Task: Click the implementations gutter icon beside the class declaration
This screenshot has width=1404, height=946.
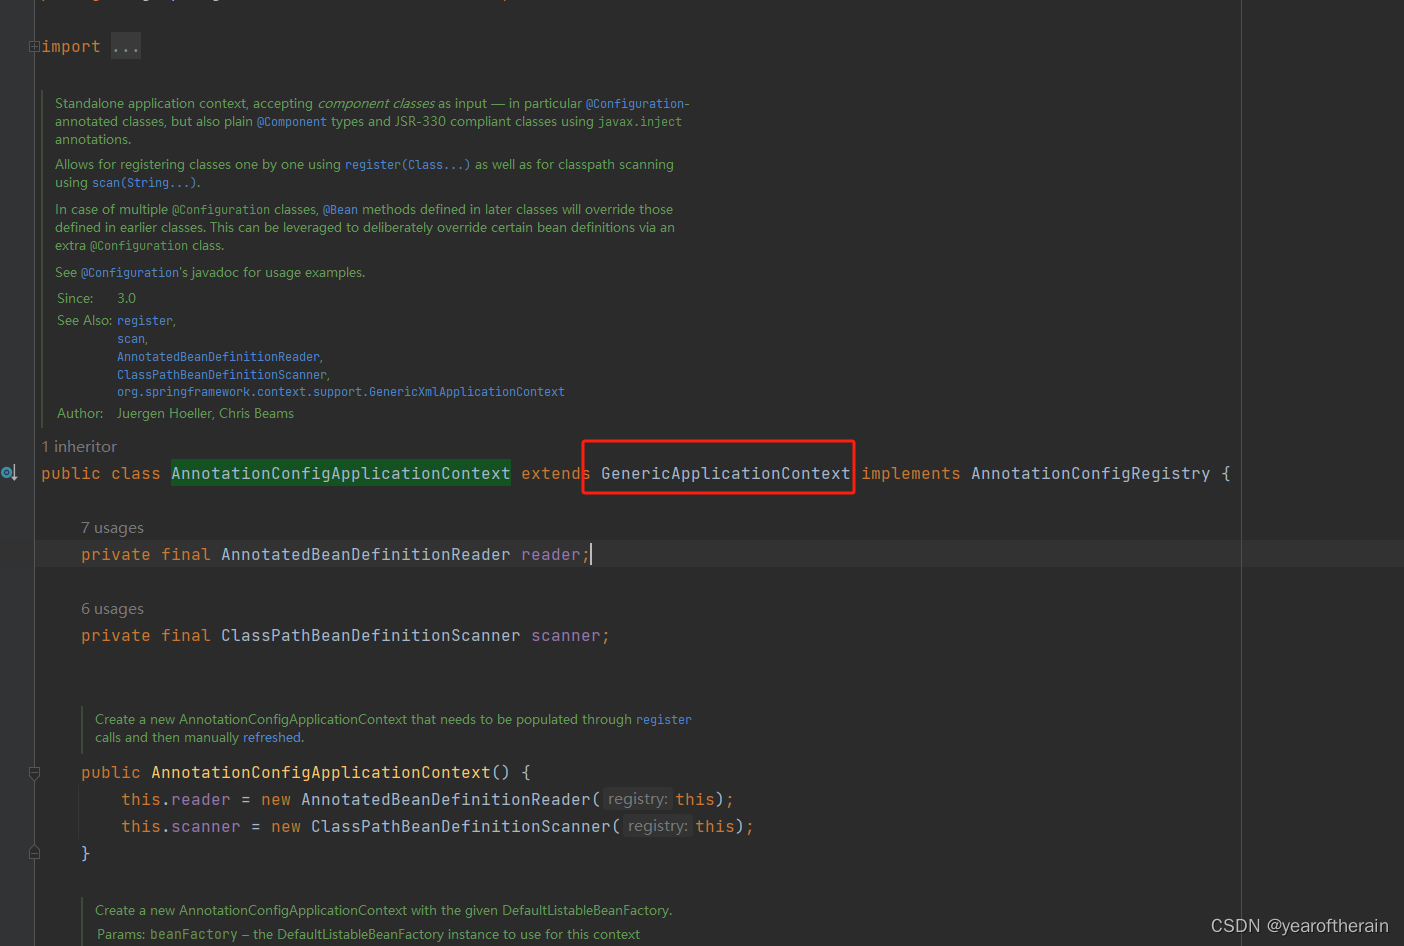Action: coord(9,473)
